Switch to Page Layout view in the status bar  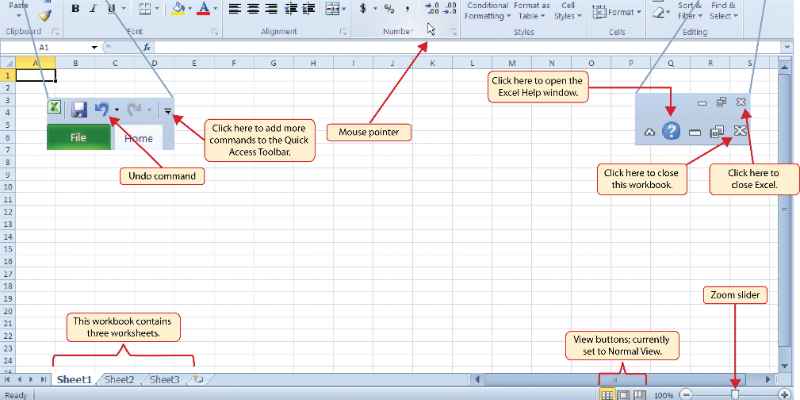(x=623, y=395)
